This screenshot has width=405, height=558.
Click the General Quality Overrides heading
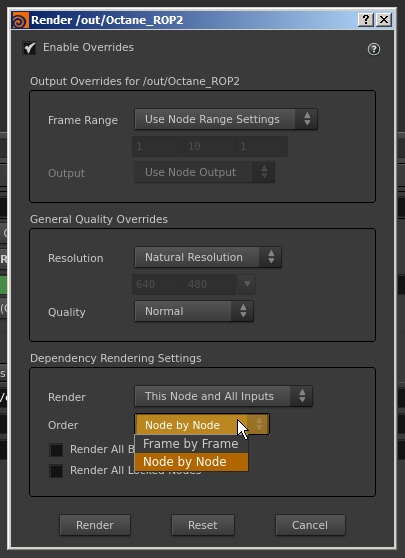pyautogui.click(x=99, y=219)
